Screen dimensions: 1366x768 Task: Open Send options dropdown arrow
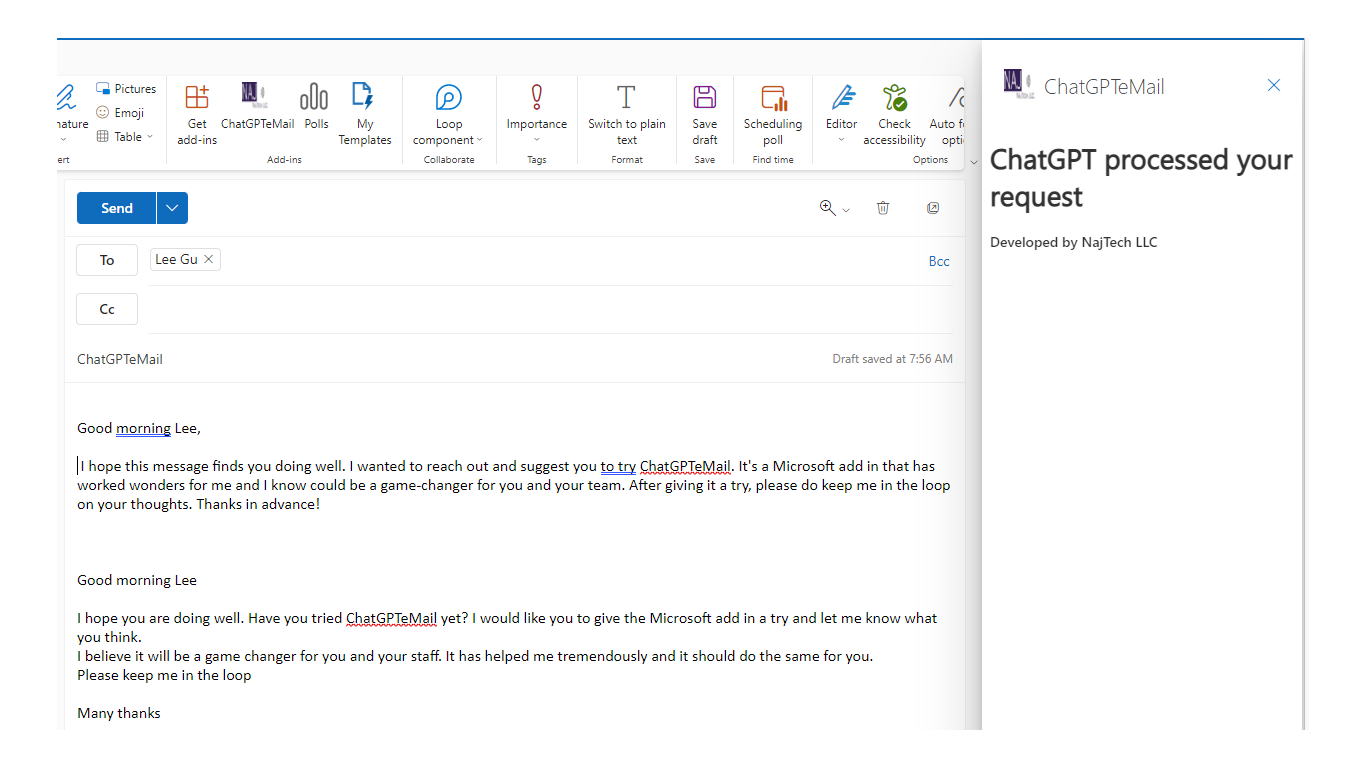(172, 208)
